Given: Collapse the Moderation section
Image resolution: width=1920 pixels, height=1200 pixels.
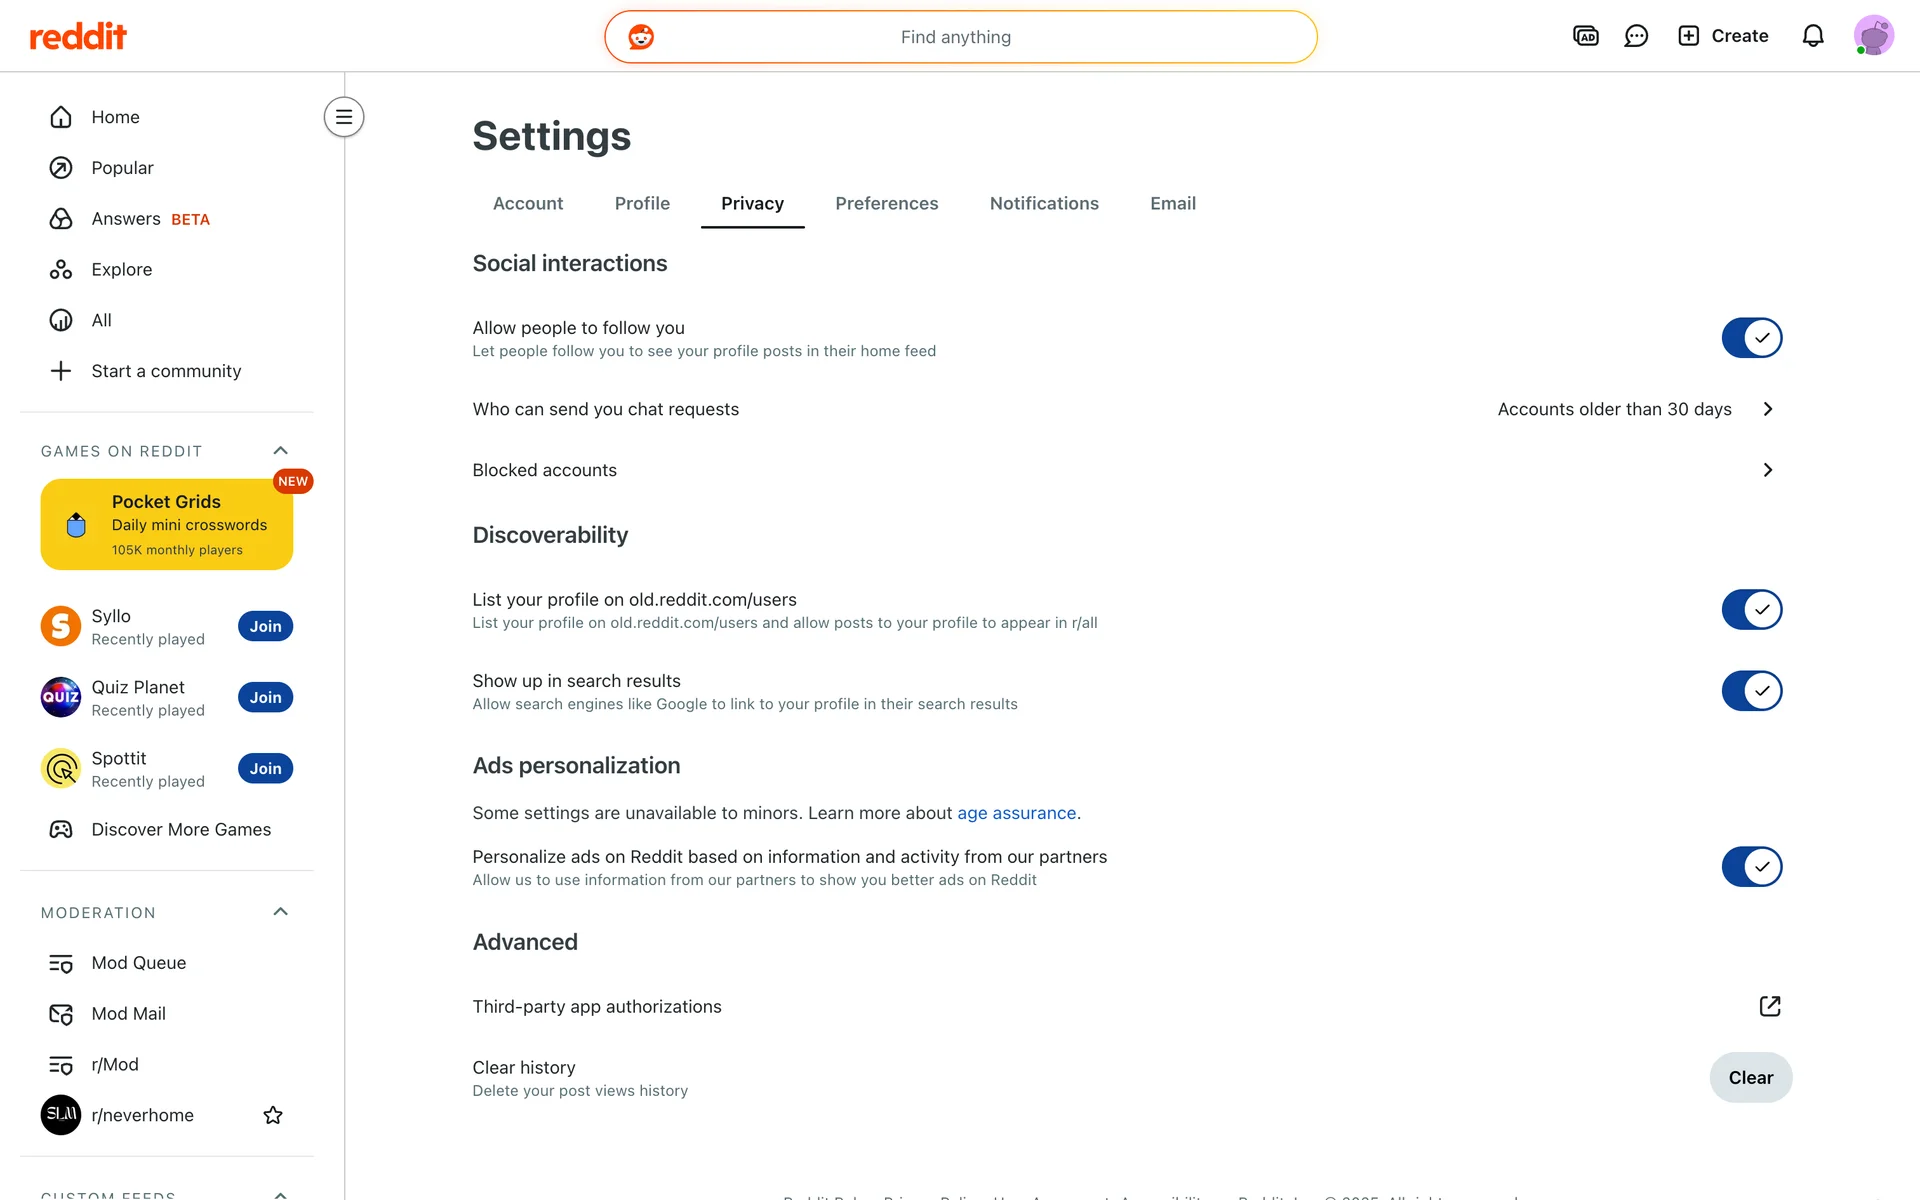Looking at the screenshot, I should pos(281,912).
